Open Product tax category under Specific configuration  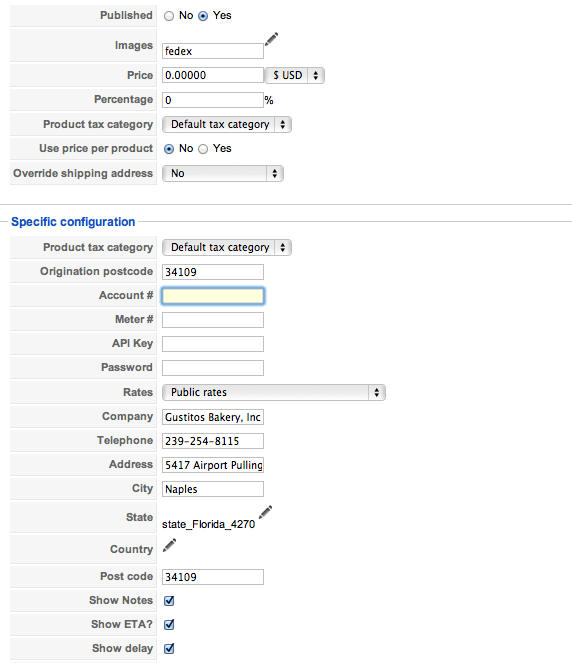click(227, 247)
